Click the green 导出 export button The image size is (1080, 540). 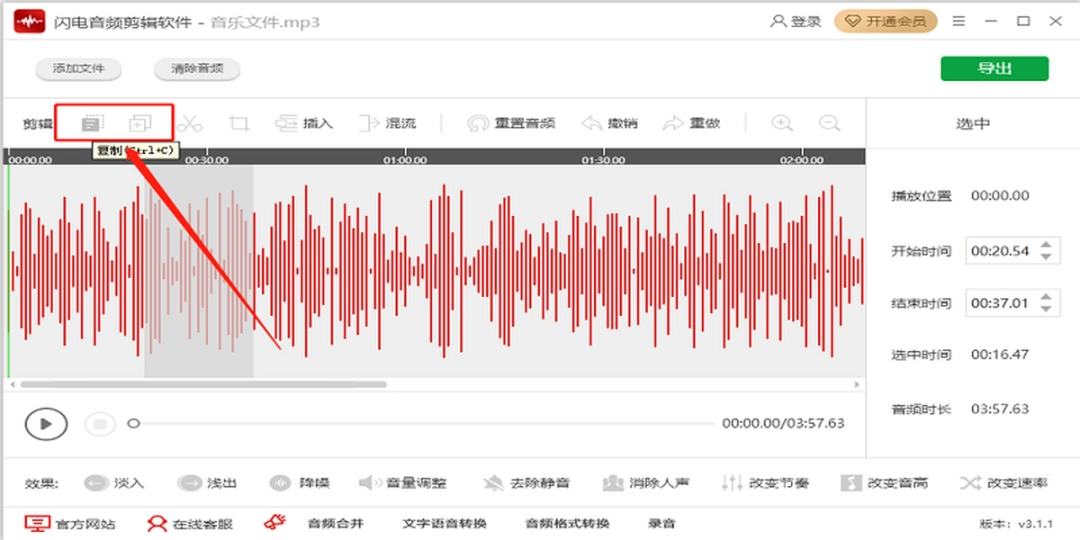995,69
